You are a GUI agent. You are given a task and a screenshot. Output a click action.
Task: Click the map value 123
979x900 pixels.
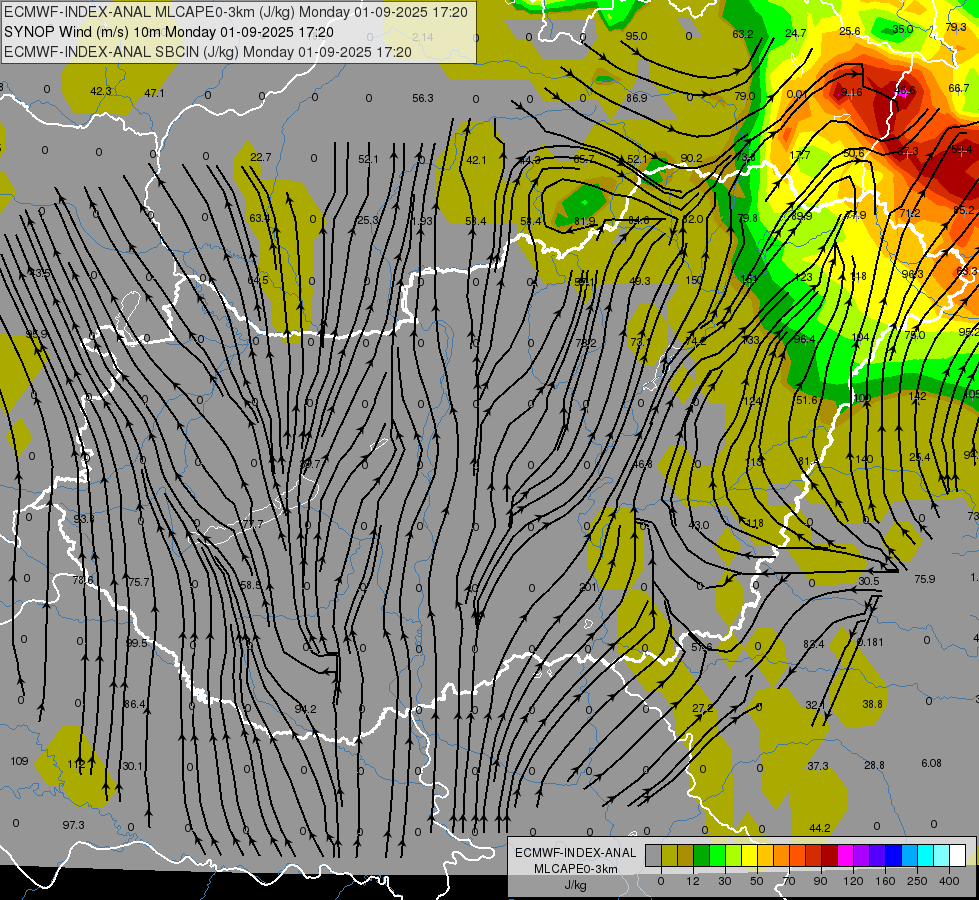click(x=804, y=277)
